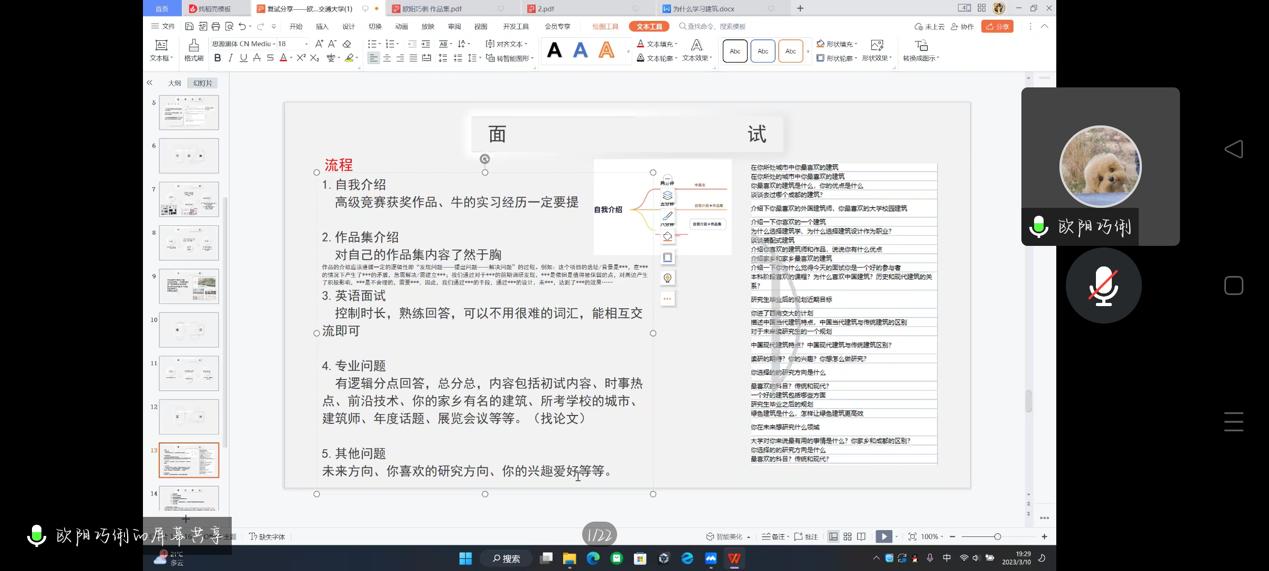Click 缺失字体 missing fonts button
1269x571 pixels.
point(266,537)
